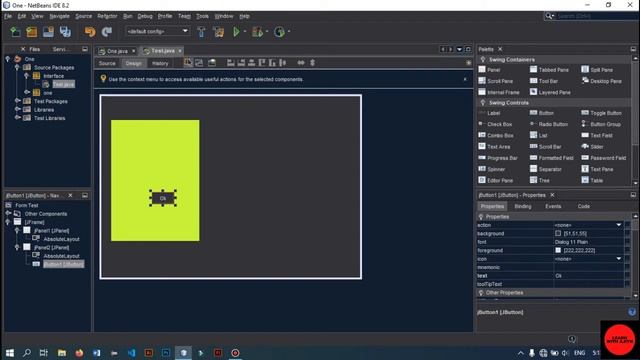Close the hint bar message

[465, 79]
